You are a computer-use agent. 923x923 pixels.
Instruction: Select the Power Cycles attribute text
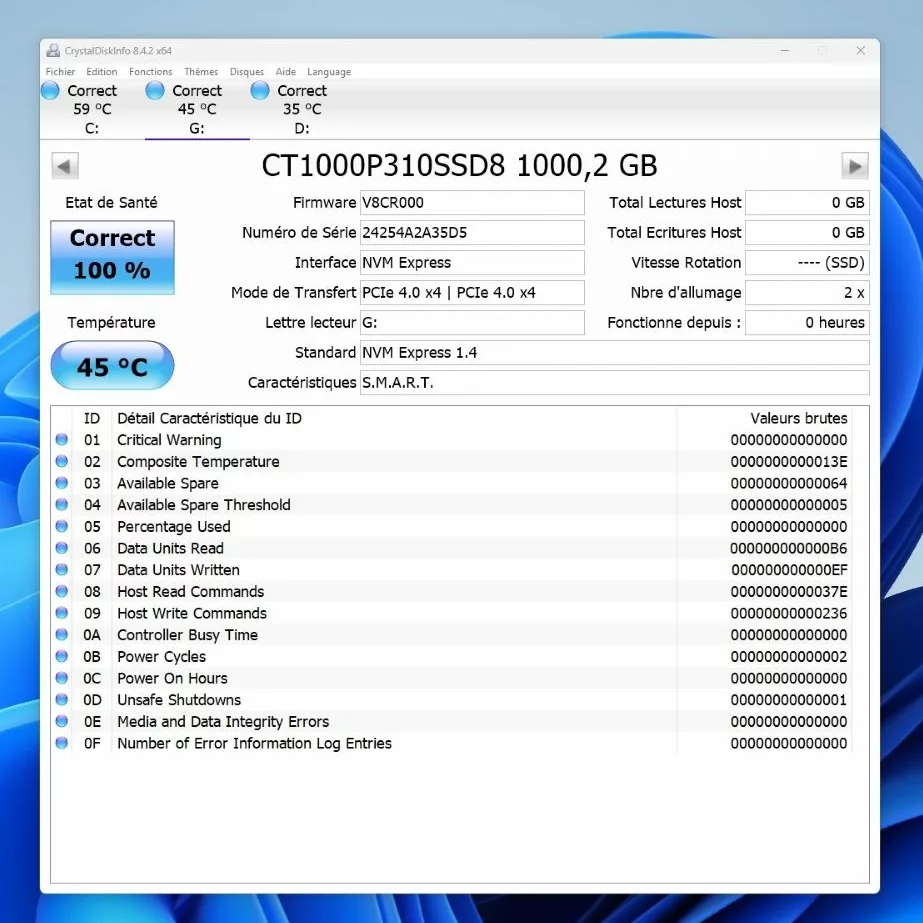(x=161, y=657)
